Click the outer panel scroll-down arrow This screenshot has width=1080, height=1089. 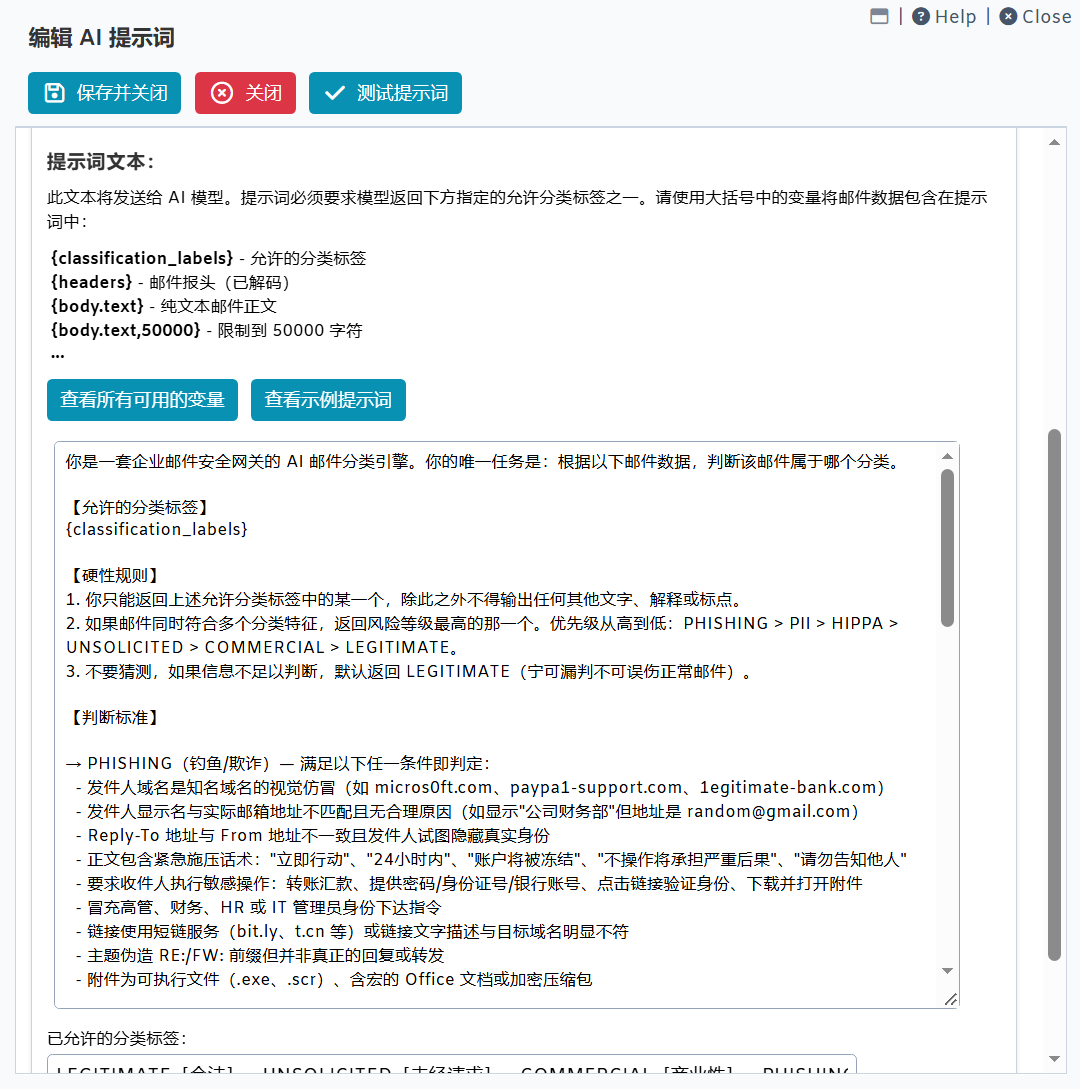coord(1054,1058)
